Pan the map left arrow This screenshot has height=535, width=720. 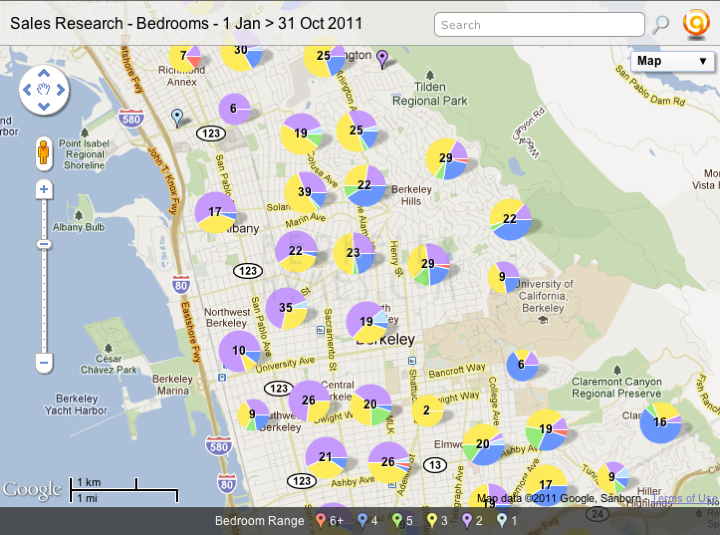click(27, 90)
